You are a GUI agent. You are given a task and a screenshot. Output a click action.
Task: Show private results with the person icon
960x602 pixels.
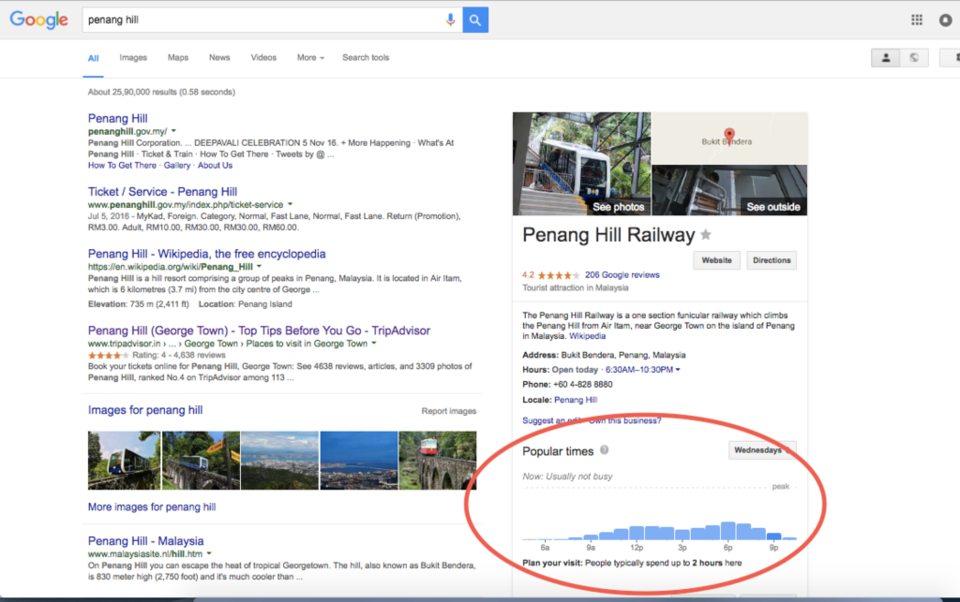click(x=885, y=58)
